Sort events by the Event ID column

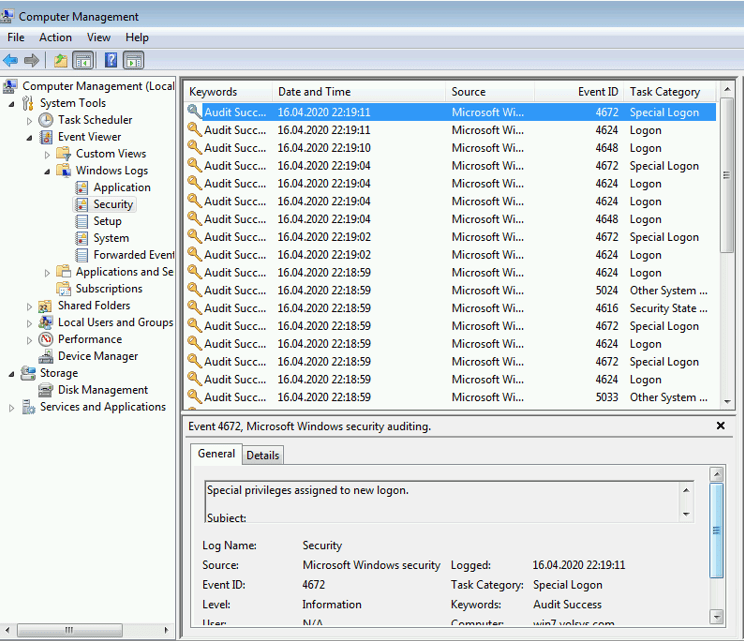click(x=598, y=92)
